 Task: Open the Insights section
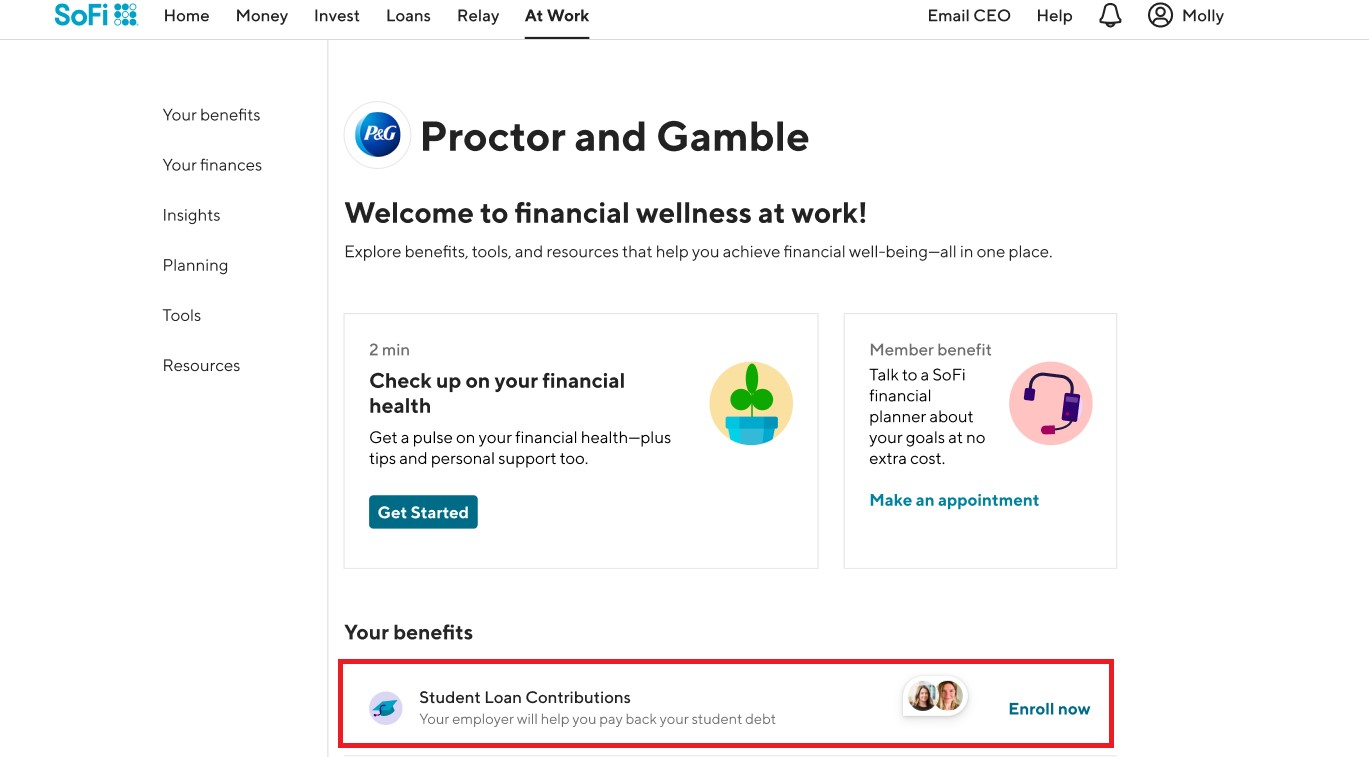tap(191, 214)
